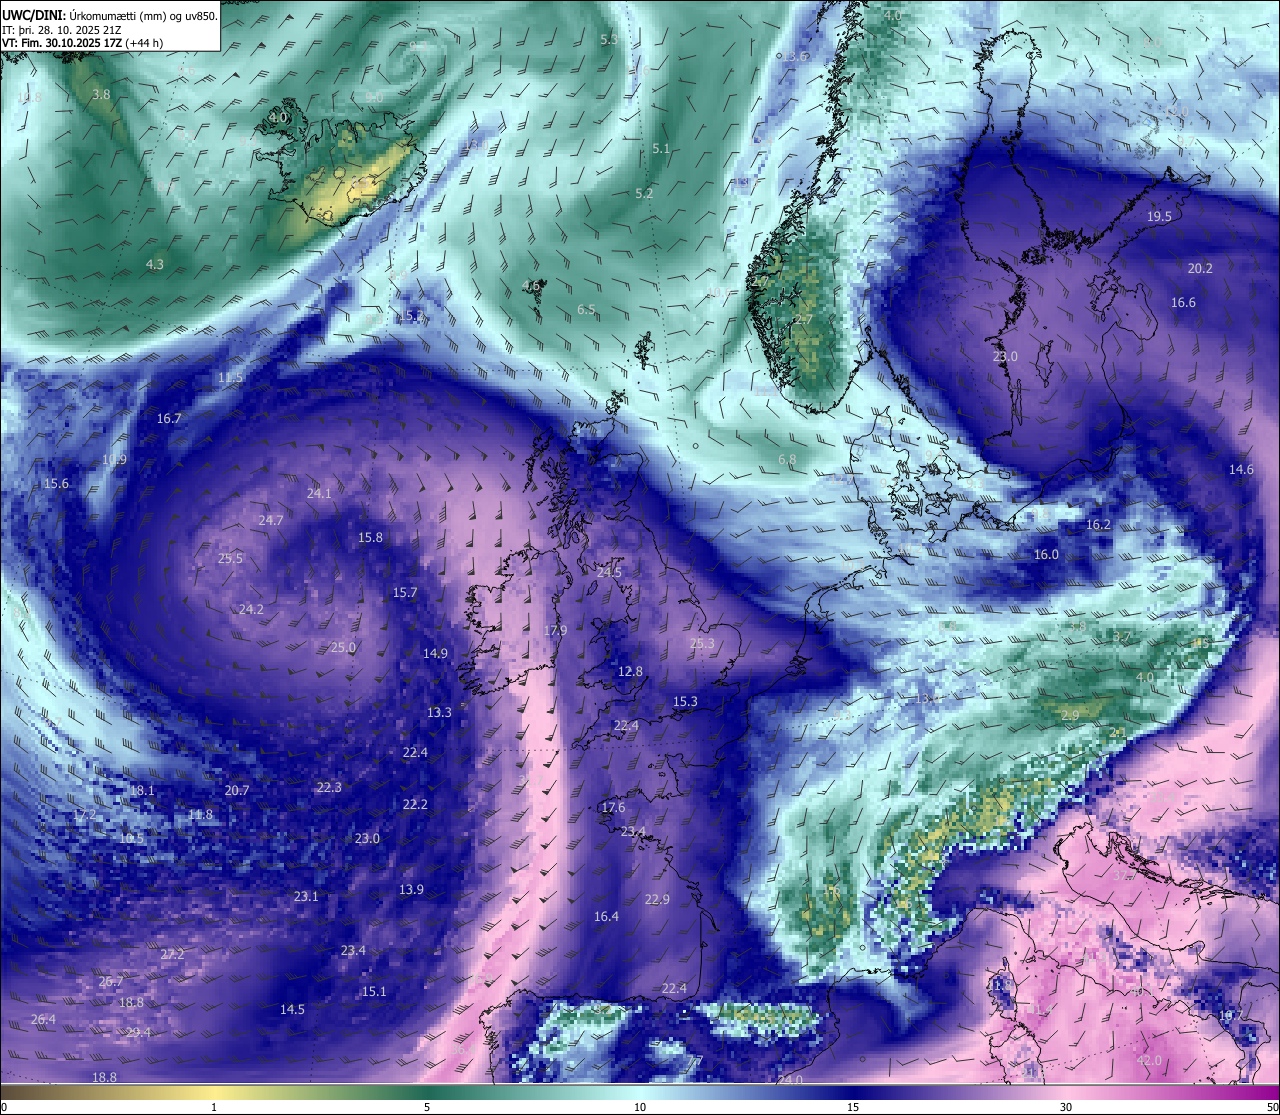
Task: Click the 16.6 value label
Action: click(1183, 303)
